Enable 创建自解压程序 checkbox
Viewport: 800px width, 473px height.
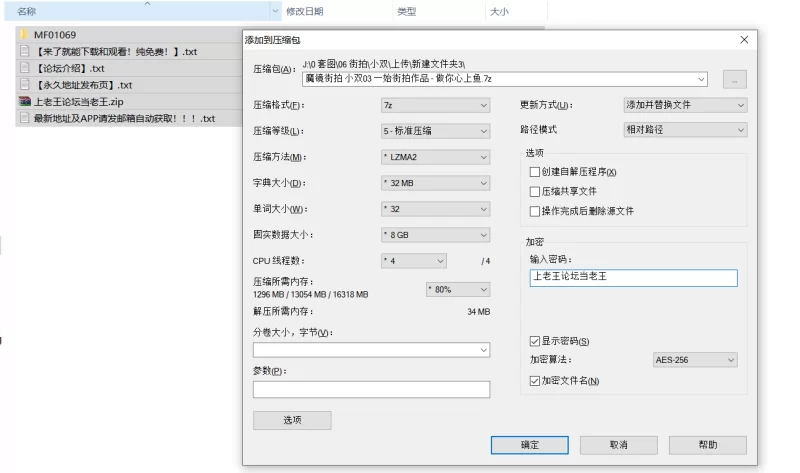coord(535,172)
